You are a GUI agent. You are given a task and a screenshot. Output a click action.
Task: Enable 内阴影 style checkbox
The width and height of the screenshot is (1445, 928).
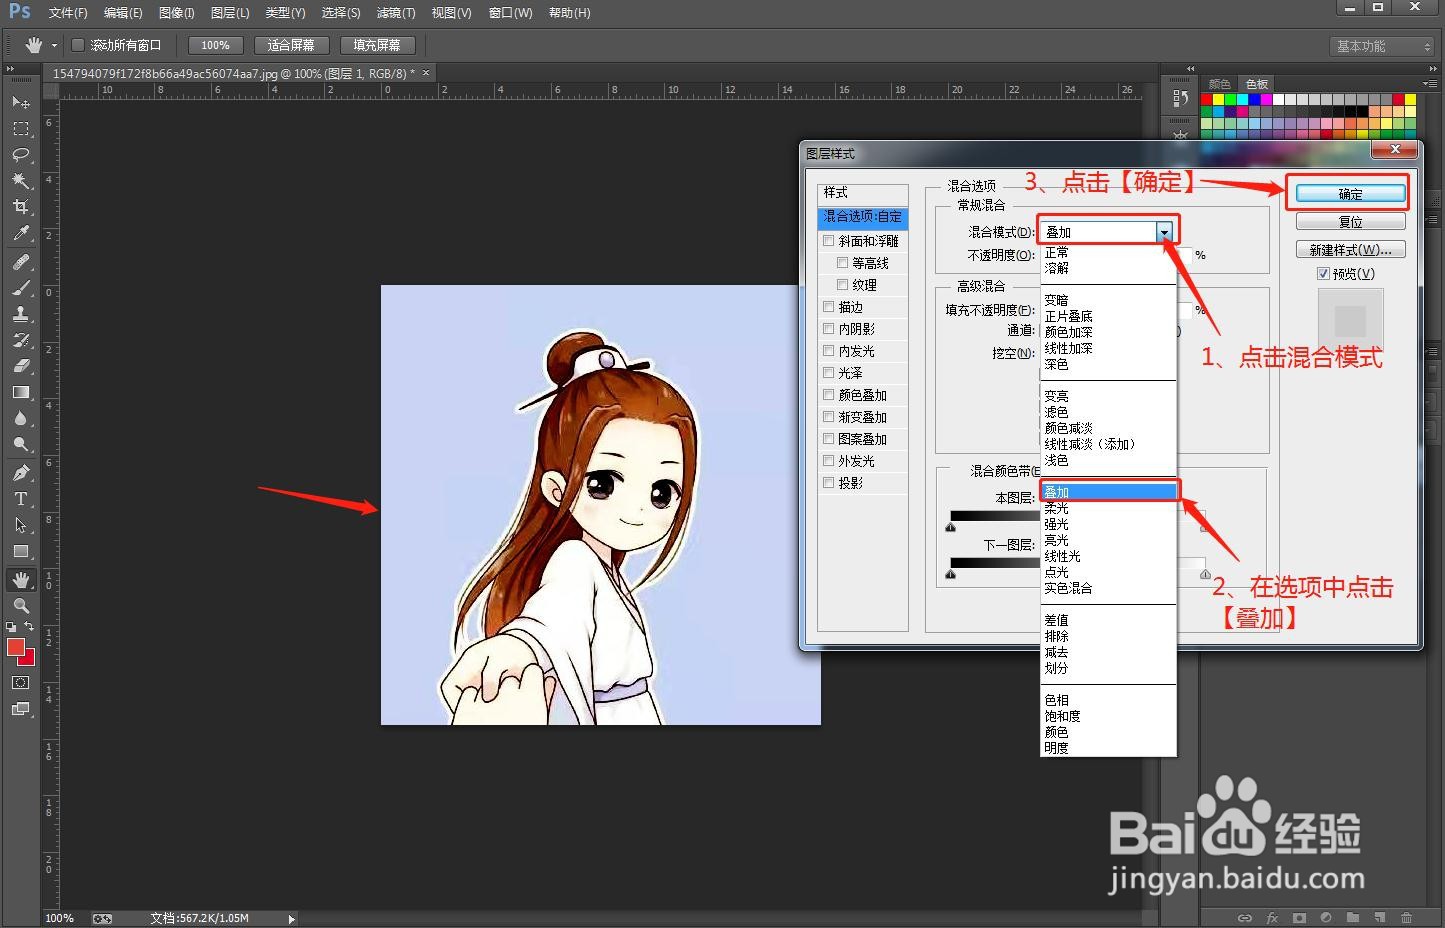[828, 329]
